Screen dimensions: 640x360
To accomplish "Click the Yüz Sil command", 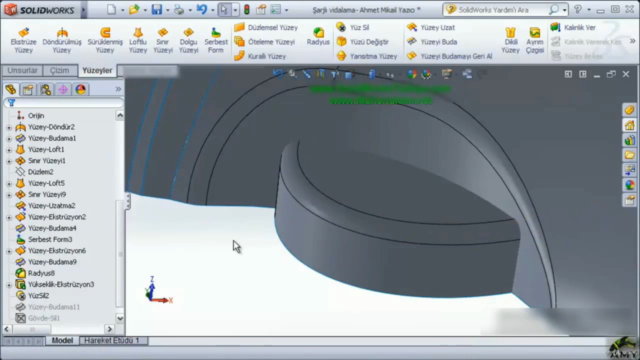I will pos(353,27).
